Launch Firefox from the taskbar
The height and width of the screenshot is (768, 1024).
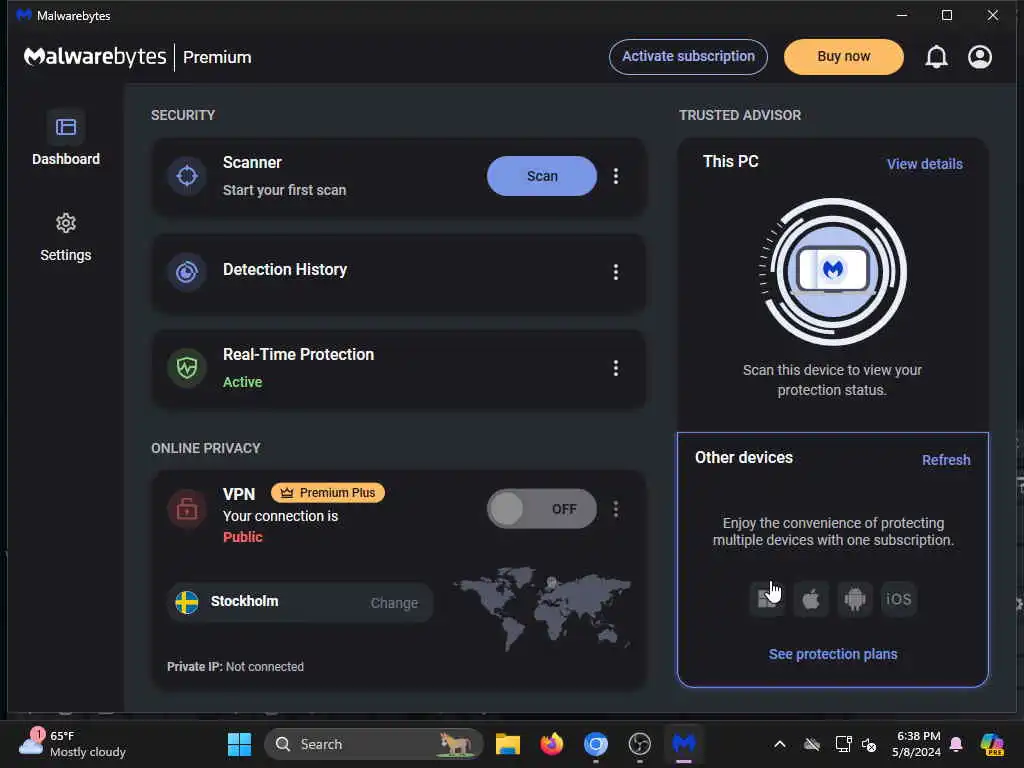pos(552,744)
